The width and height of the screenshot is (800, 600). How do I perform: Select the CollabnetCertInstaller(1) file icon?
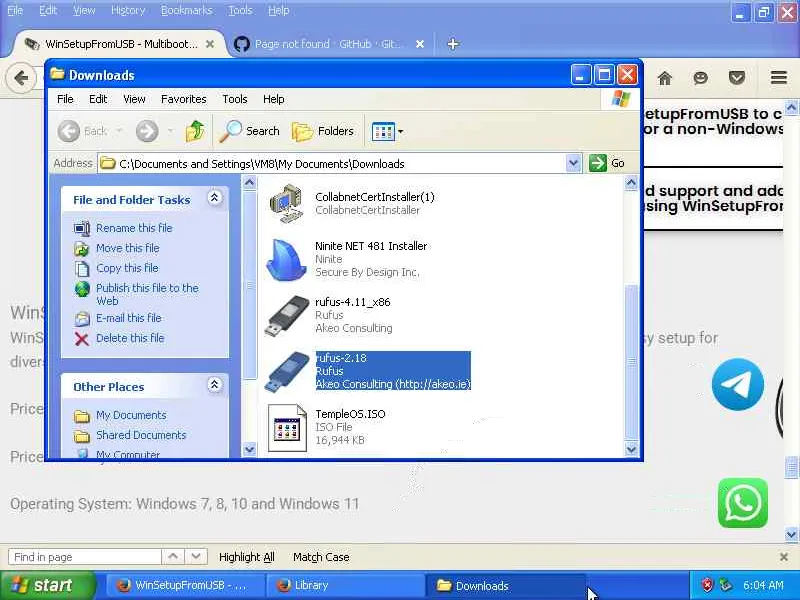pos(287,204)
